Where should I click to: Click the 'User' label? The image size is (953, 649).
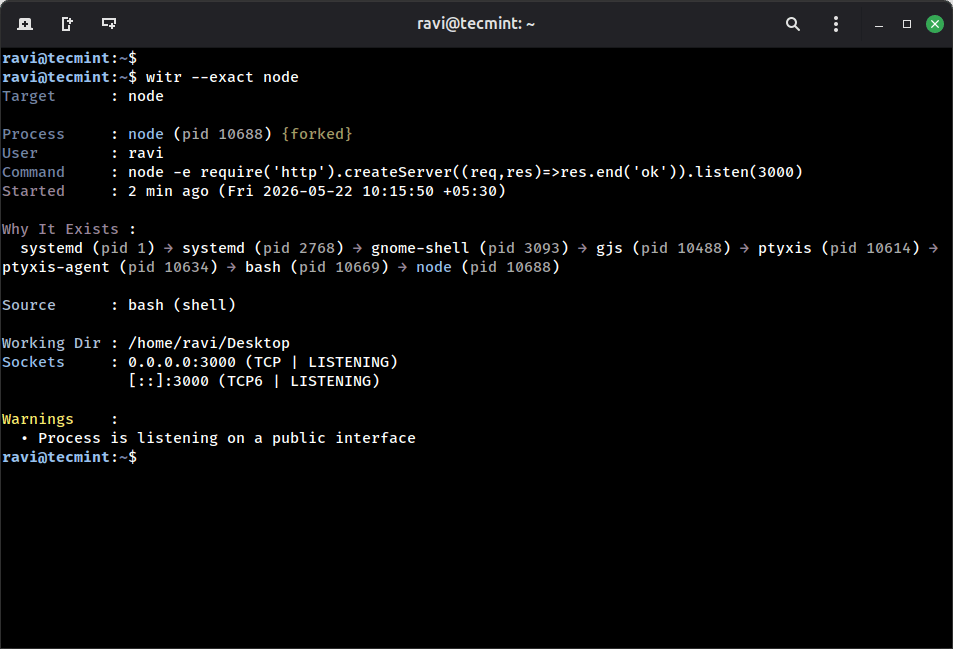point(19,153)
